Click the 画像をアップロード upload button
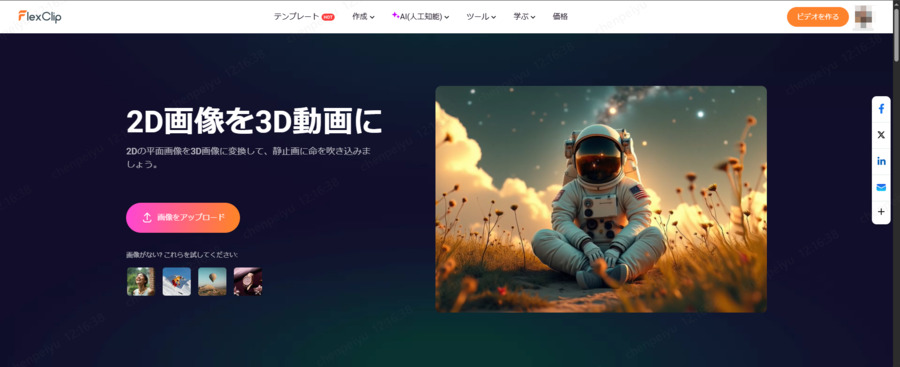 point(183,218)
